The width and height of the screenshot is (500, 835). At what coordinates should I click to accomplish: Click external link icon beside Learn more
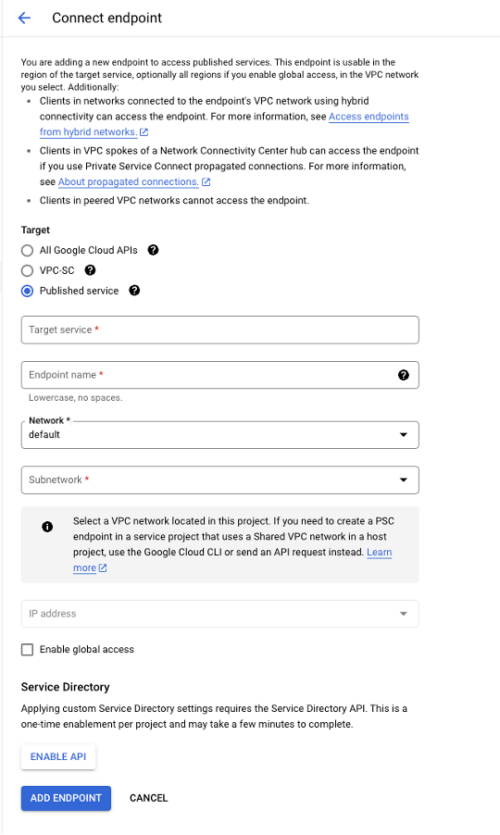(x=103, y=568)
